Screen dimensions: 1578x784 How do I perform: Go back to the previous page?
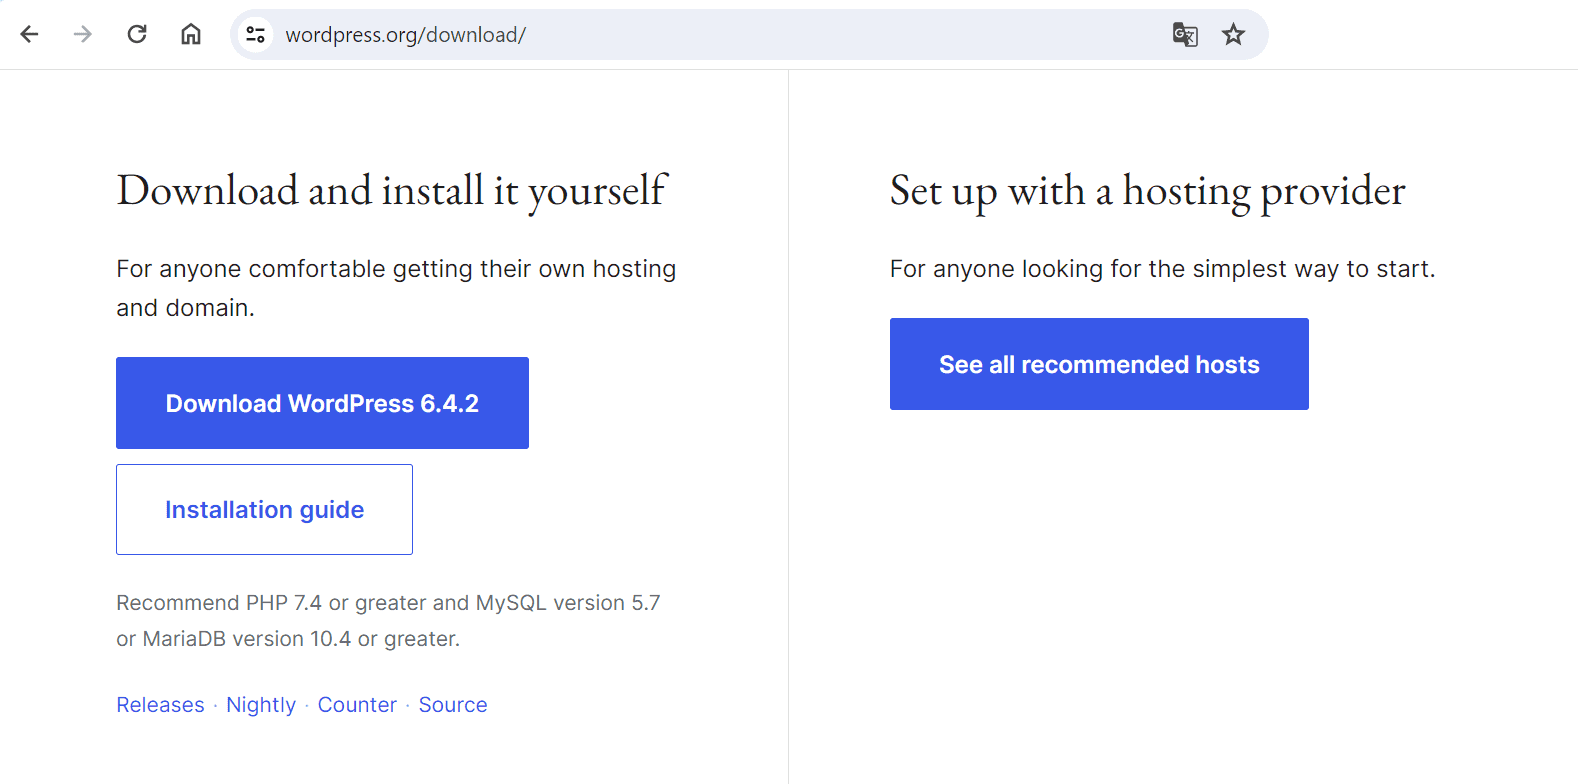[x=29, y=34]
